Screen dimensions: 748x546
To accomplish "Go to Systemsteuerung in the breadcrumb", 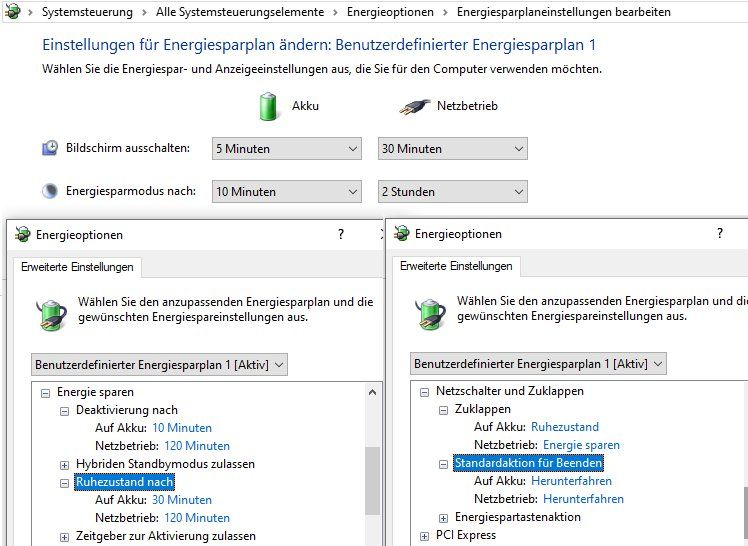I will click(x=87, y=12).
